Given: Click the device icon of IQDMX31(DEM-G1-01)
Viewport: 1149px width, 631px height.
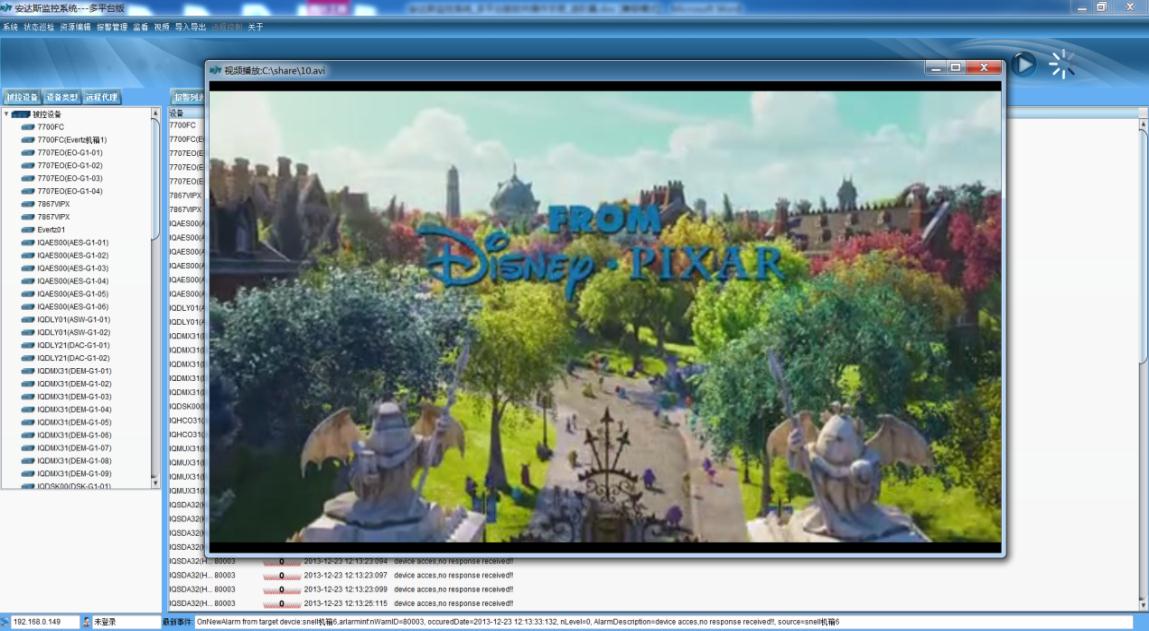Looking at the screenshot, I should click(28, 371).
